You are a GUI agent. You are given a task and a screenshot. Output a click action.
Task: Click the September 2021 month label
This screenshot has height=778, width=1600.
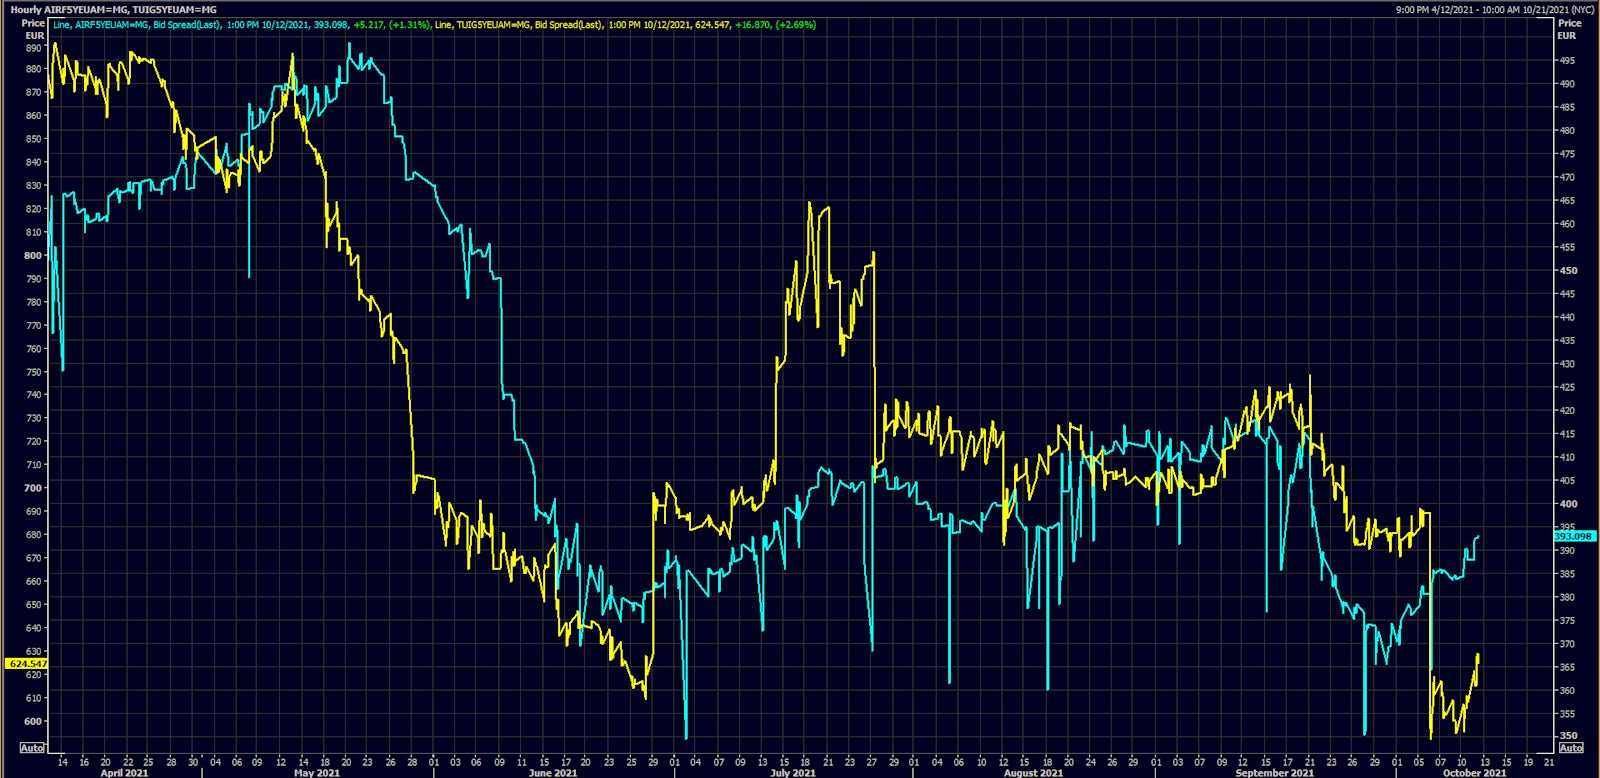1274,772
